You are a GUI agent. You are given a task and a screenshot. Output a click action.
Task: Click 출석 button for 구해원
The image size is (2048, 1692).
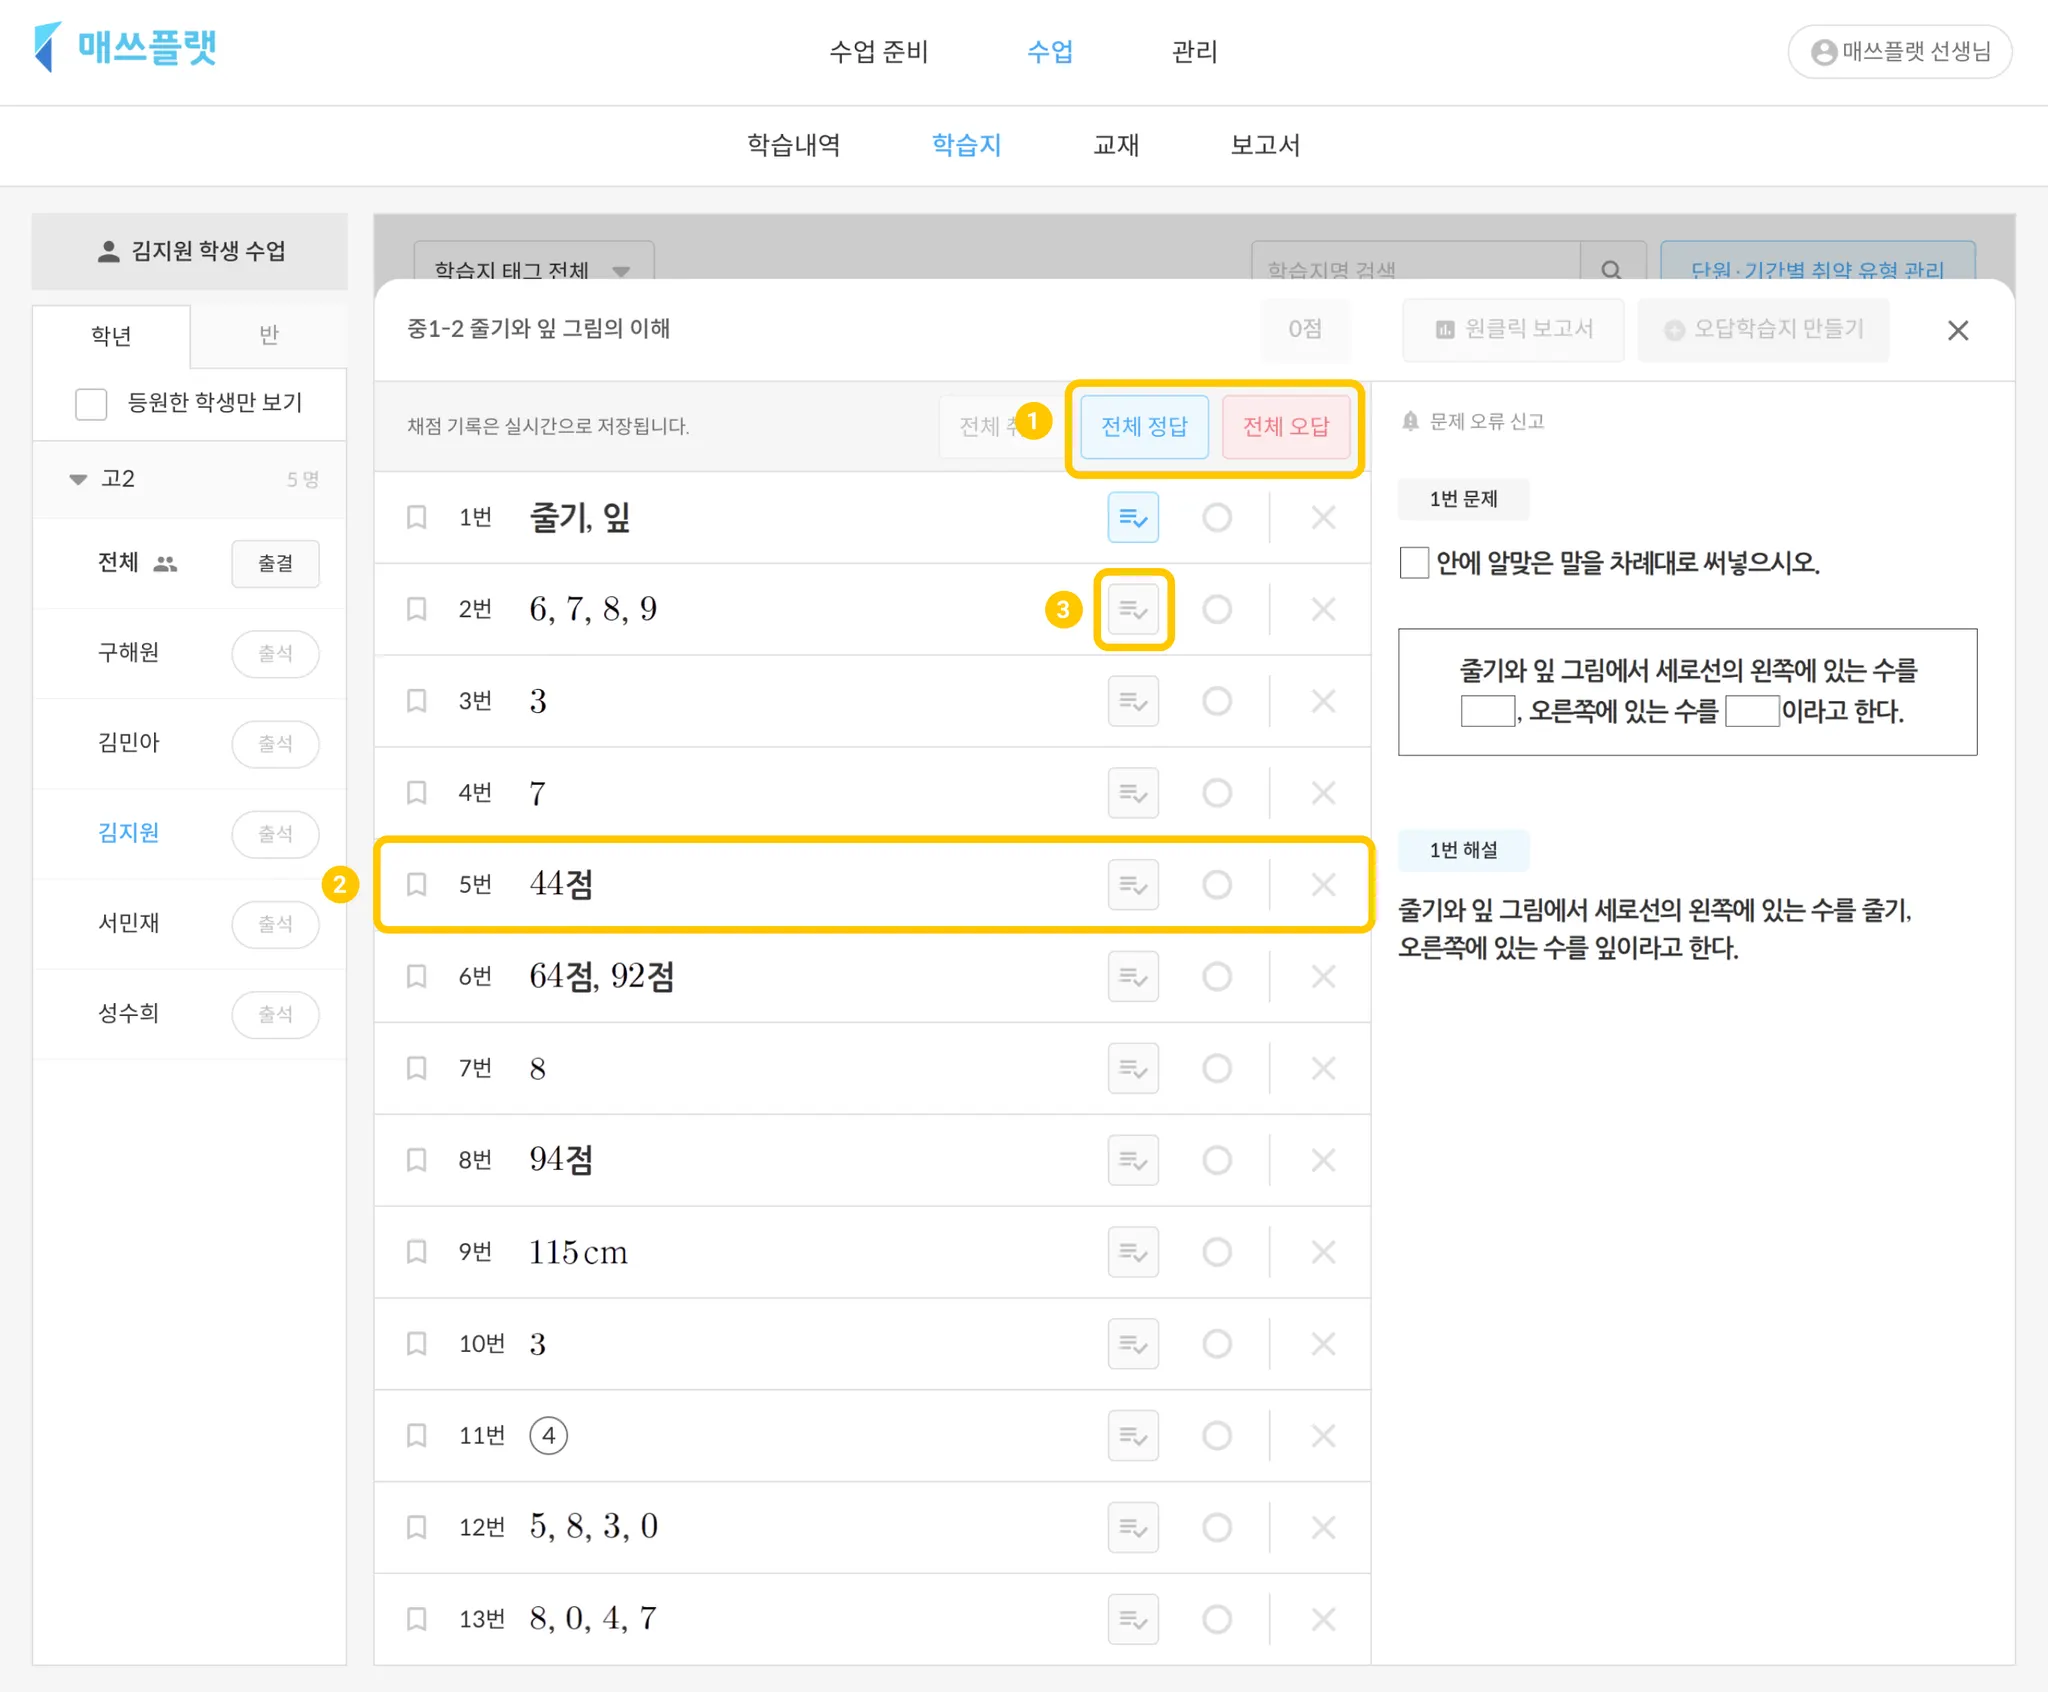[275, 653]
